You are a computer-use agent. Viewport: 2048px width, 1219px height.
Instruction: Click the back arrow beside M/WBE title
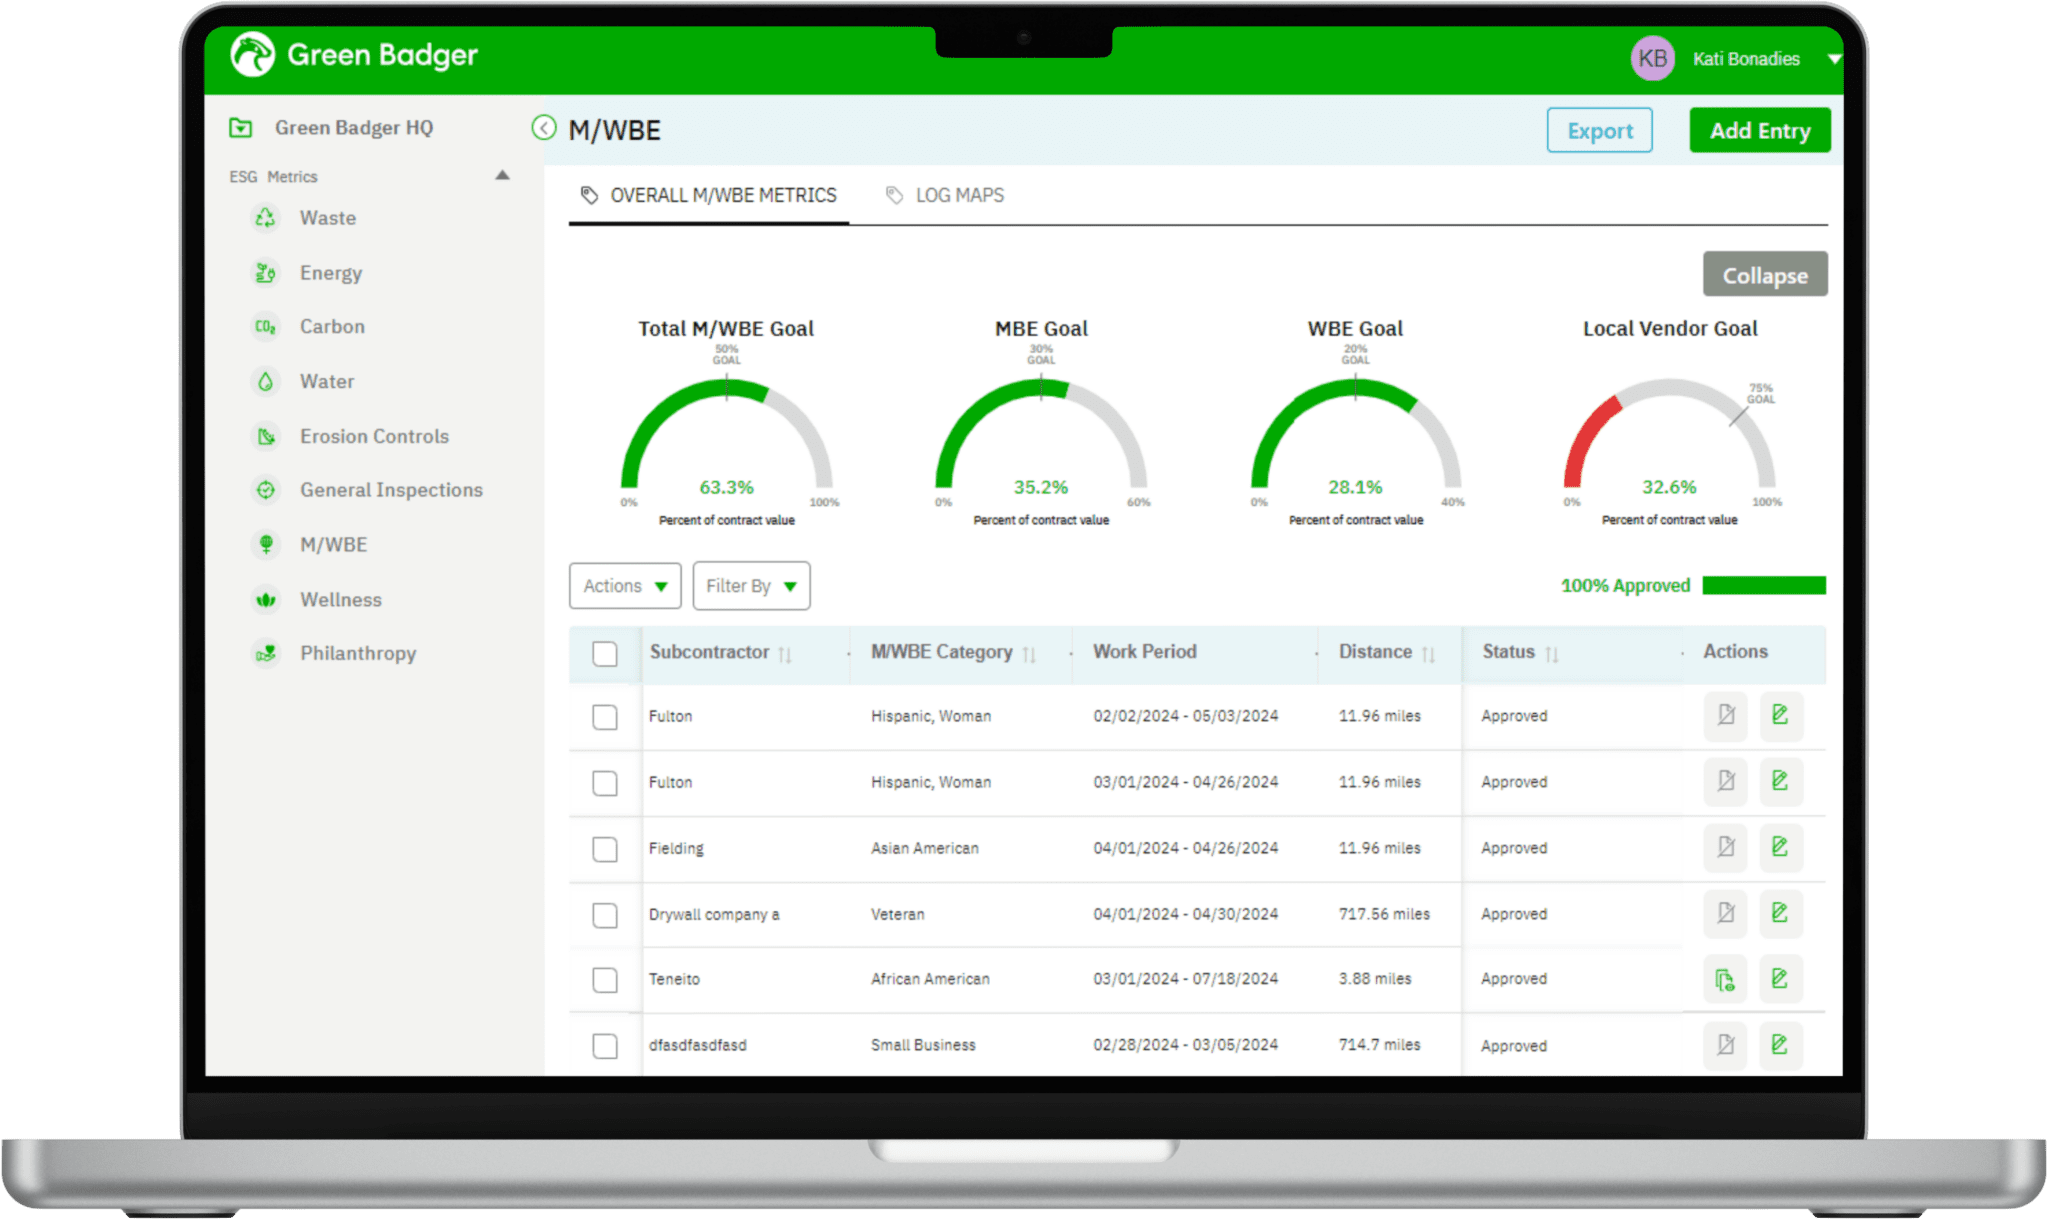pos(544,128)
